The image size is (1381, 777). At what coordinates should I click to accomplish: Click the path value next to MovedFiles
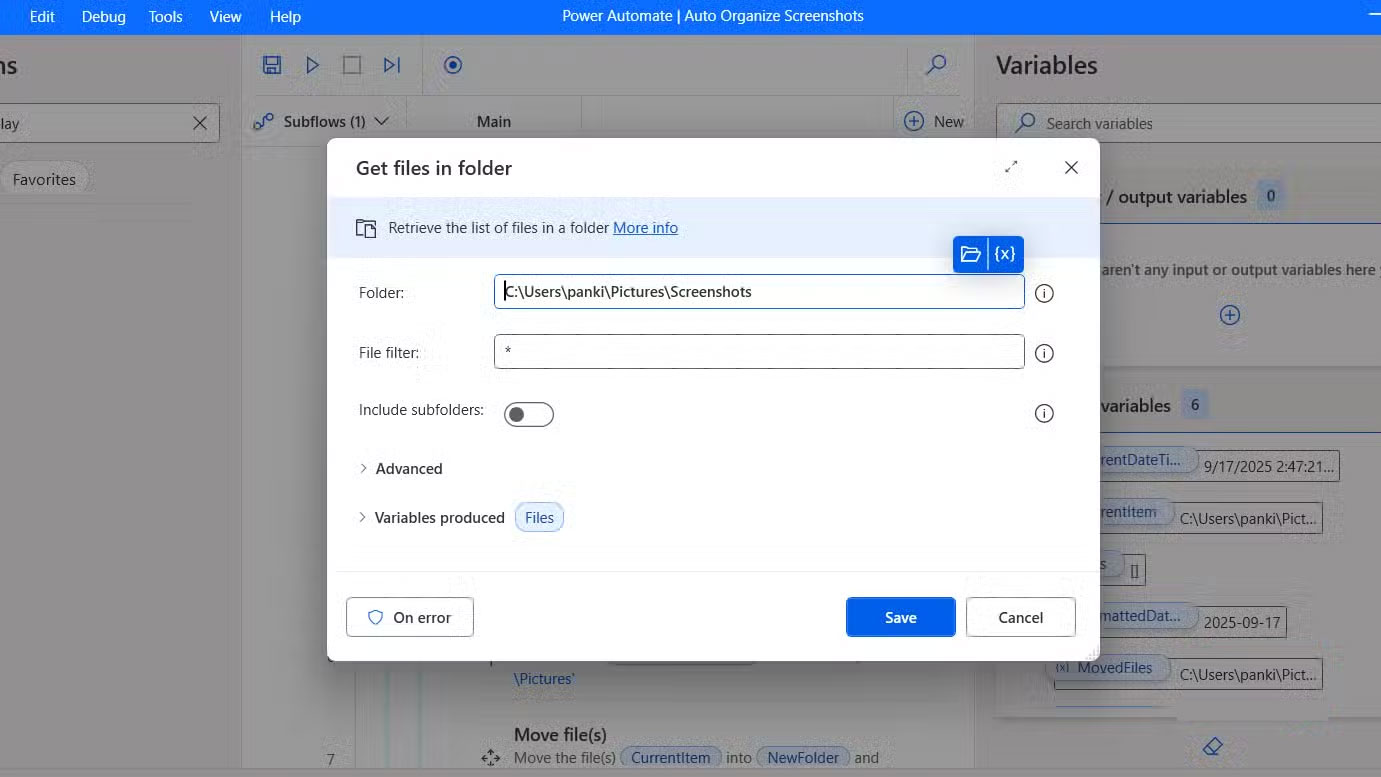click(x=1248, y=674)
